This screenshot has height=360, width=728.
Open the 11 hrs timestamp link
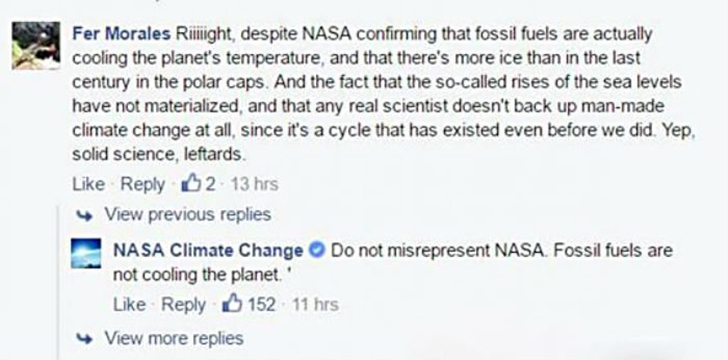tap(315, 305)
